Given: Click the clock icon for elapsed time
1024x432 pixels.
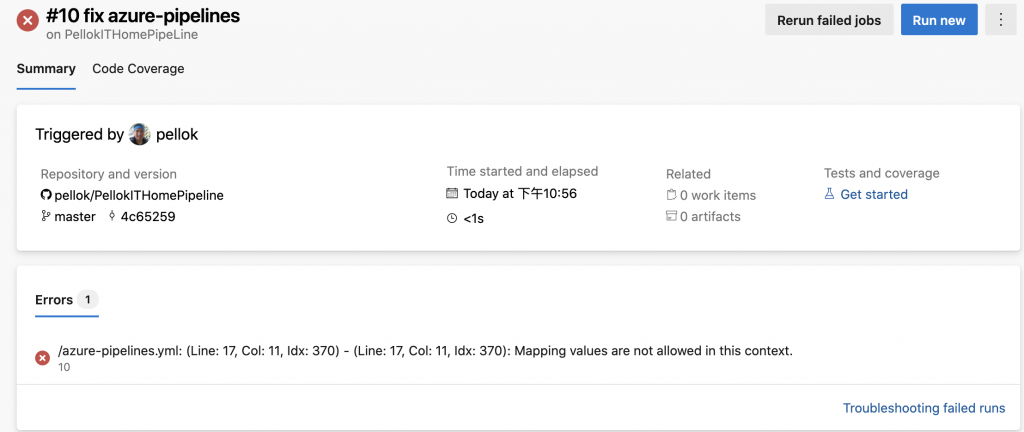Looking at the screenshot, I should [452, 218].
